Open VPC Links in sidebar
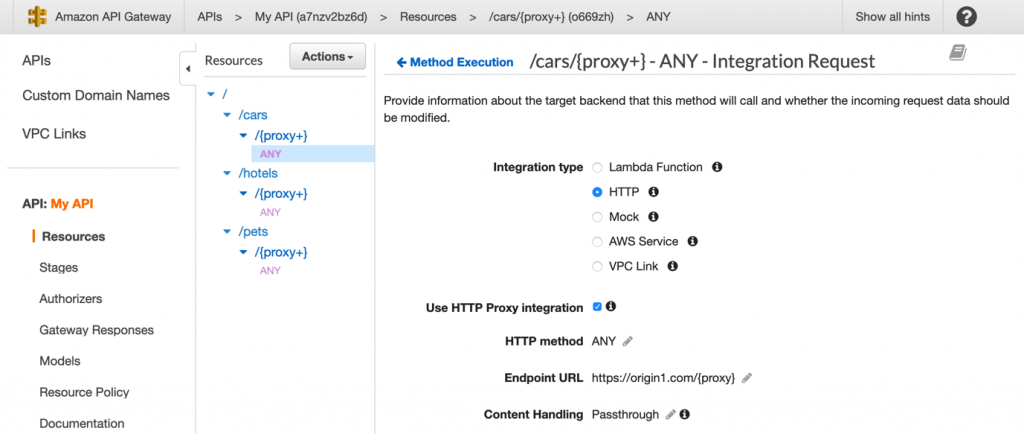The width and height of the screenshot is (1024, 434). pyautogui.click(x=54, y=134)
